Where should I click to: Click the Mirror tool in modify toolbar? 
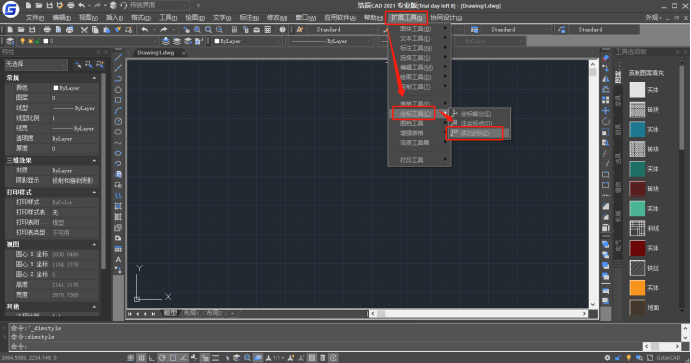point(606,79)
